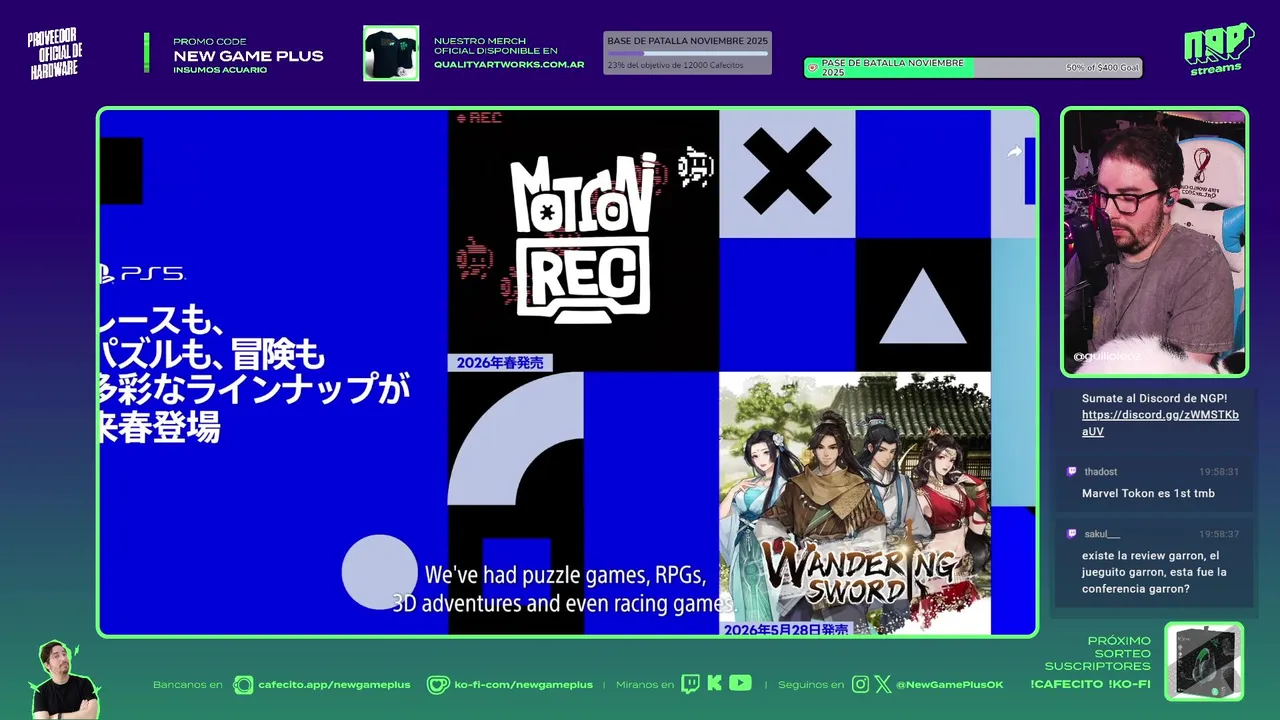Image resolution: width=1280 pixels, height=720 pixels.
Task: Click the Base de Batalla Noviembre progress bar
Action: pos(687,53)
